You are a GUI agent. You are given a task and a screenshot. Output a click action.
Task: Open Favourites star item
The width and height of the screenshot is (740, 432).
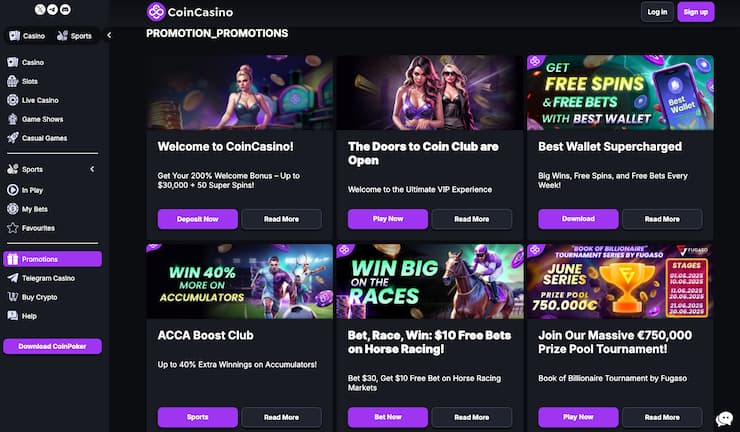(38, 227)
